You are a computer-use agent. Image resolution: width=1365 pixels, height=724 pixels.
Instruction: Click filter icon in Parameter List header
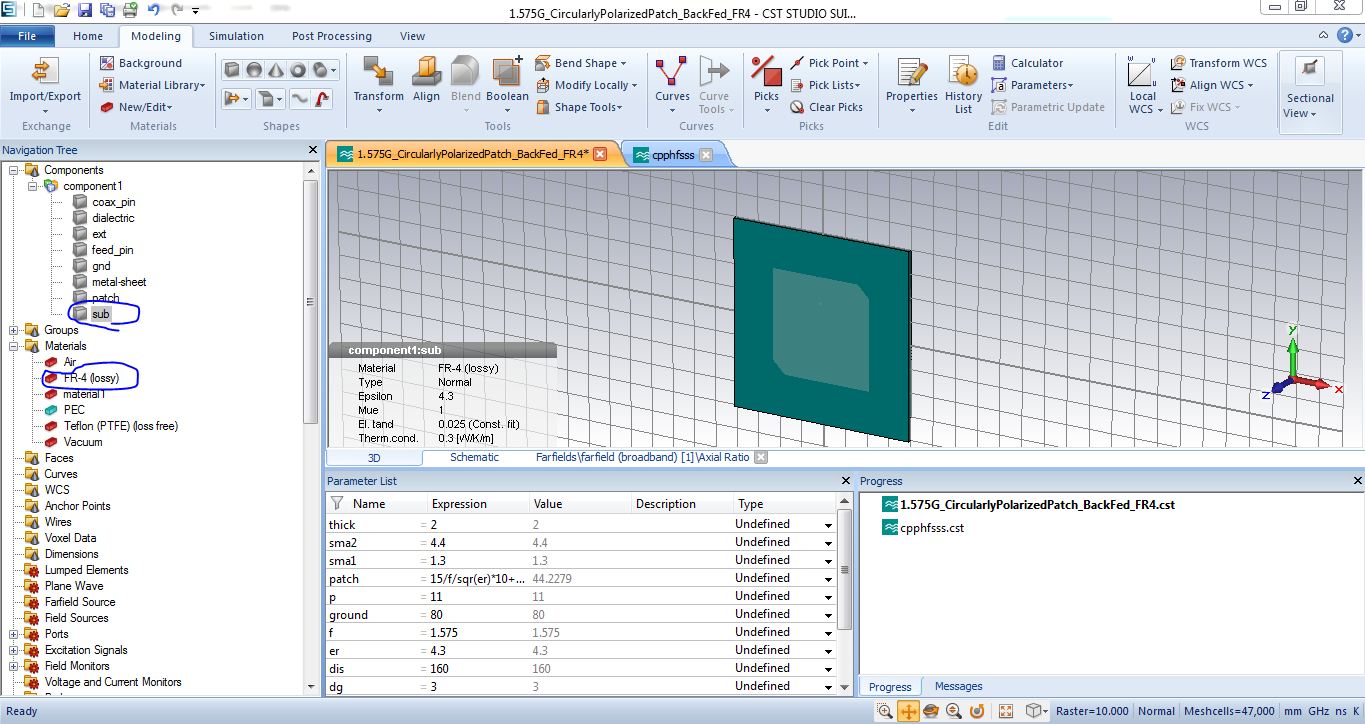337,504
